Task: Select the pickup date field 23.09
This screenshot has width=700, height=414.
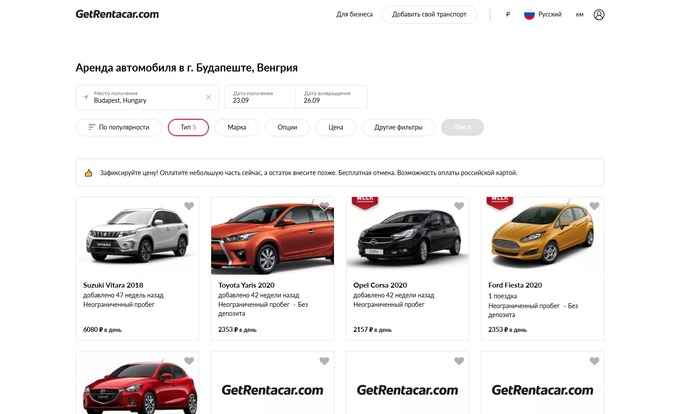Action: (258, 97)
